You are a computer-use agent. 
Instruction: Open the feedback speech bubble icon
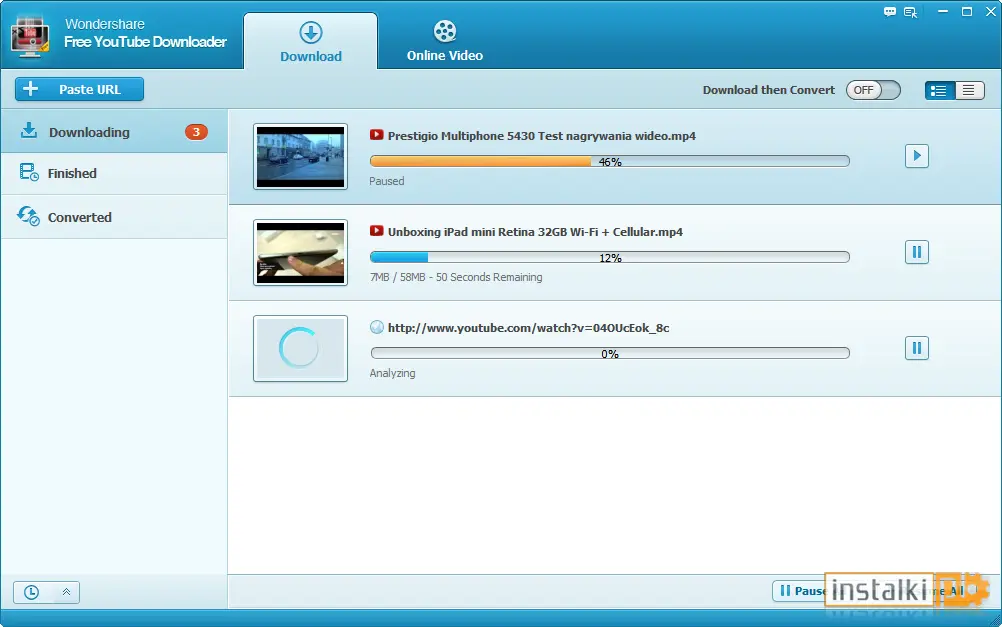click(x=890, y=12)
